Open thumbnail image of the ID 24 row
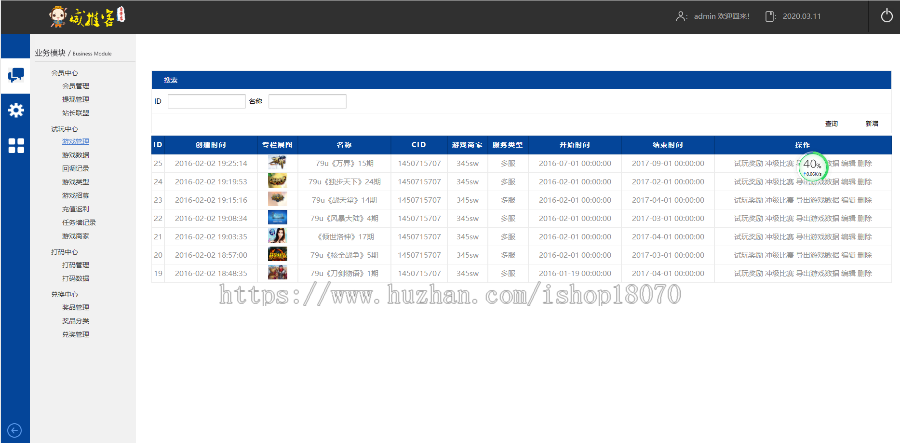900x443 pixels. [277, 181]
